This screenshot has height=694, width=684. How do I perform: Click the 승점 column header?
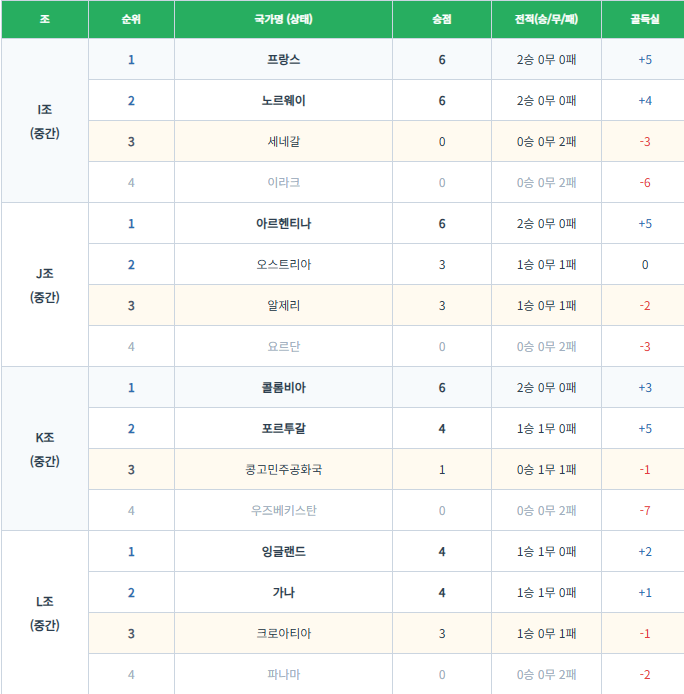tap(442, 19)
